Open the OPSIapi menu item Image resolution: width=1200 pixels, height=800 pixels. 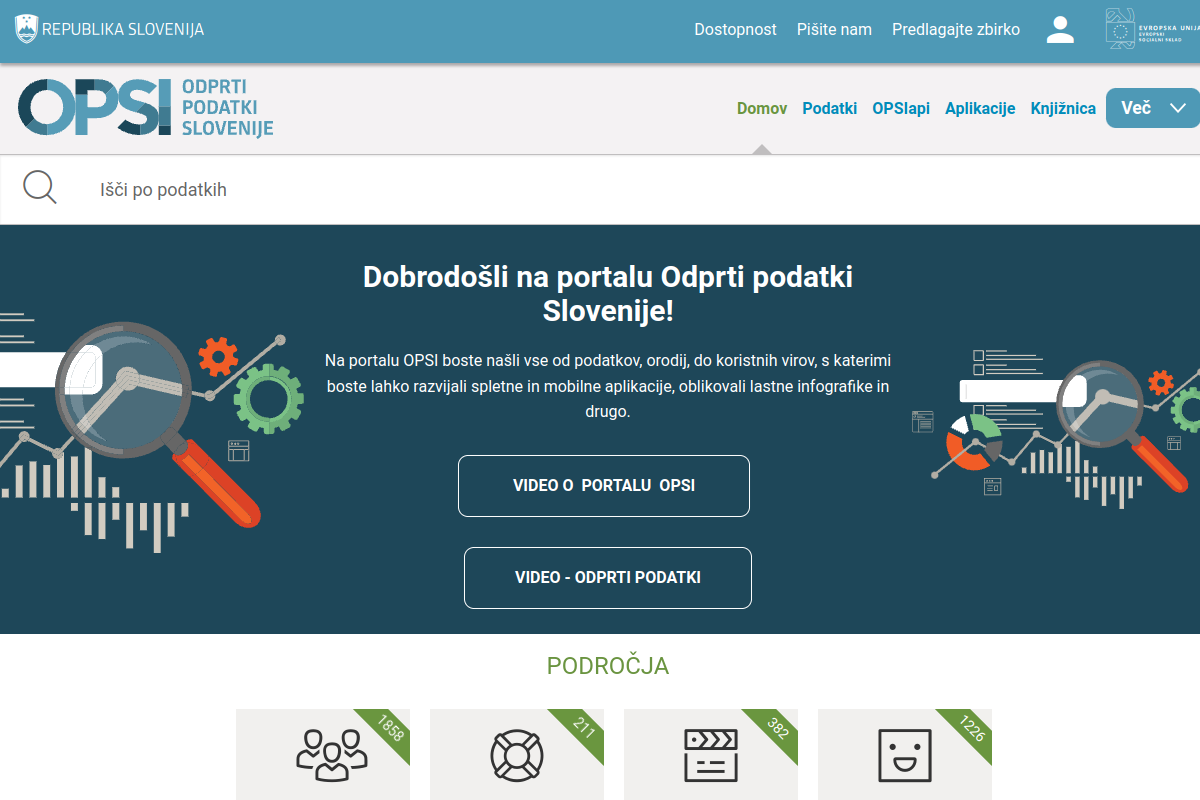point(901,108)
